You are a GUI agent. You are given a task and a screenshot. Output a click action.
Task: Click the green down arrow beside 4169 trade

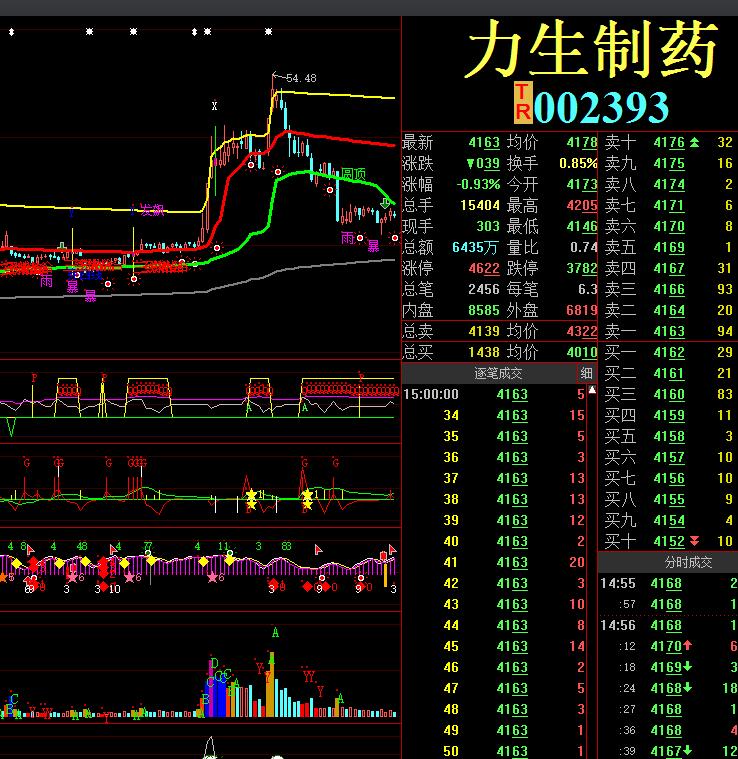(x=687, y=667)
